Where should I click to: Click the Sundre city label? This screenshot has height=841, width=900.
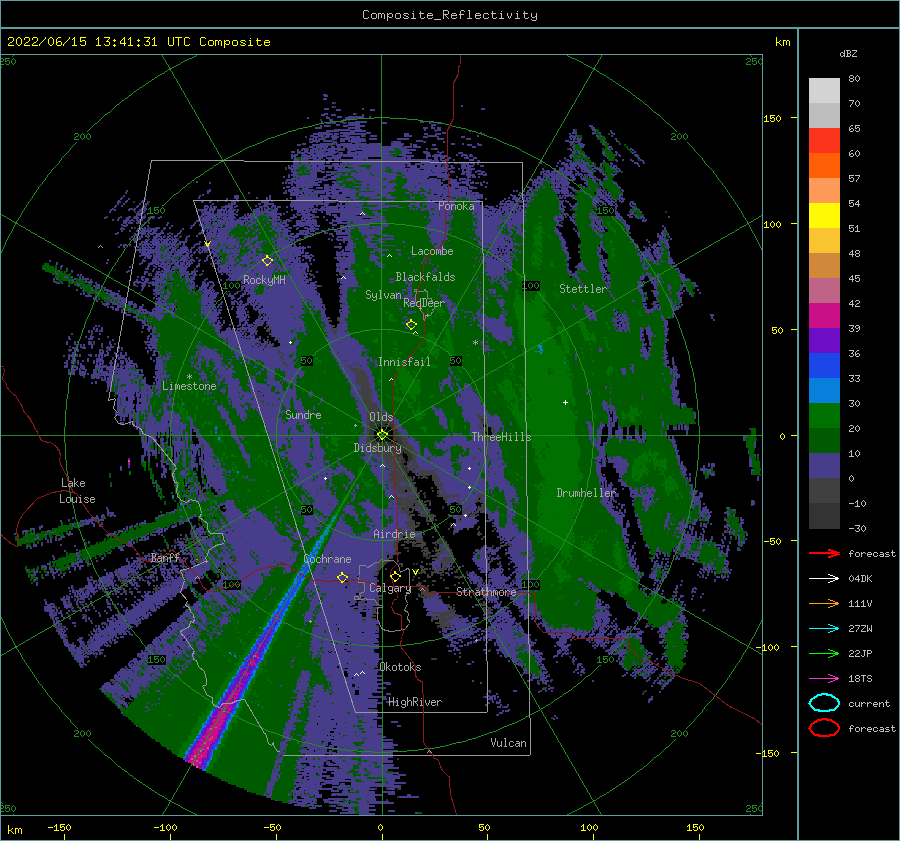coord(303,415)
